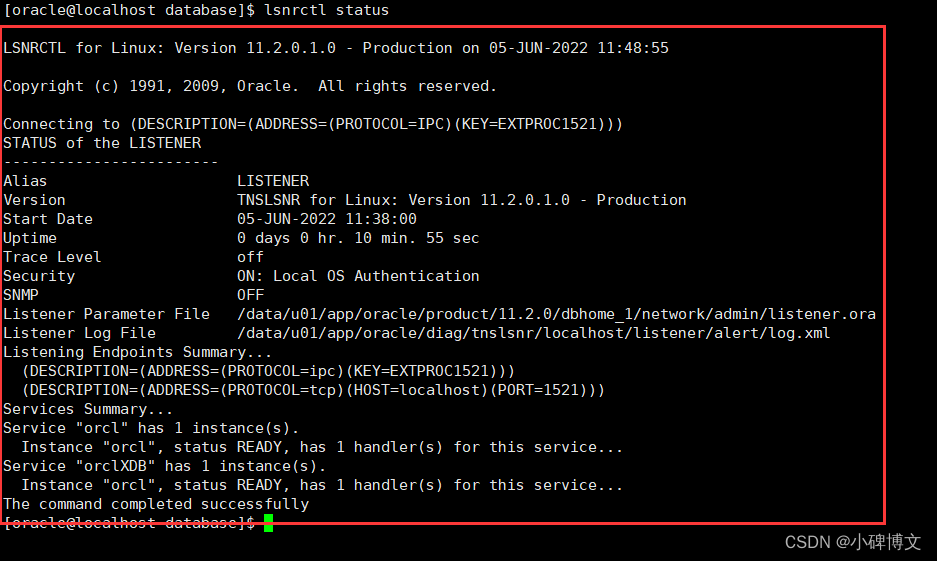937x561 pixels.
Task: Click the 'LSNRCTL for Linux: Version 11.2.0.1.0' line
Action: click(336, 48)
